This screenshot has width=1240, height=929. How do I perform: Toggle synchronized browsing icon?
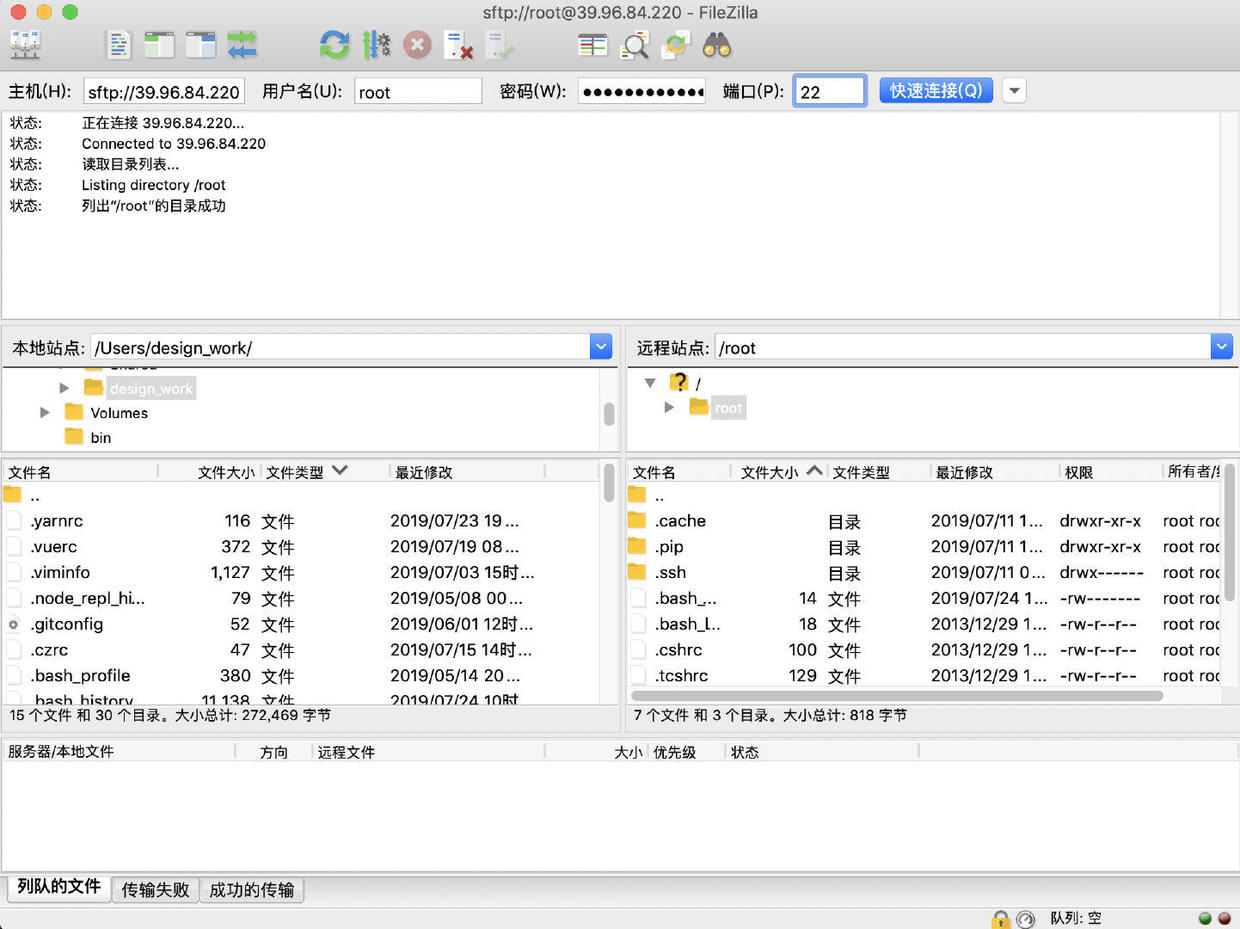pos(677,44)
